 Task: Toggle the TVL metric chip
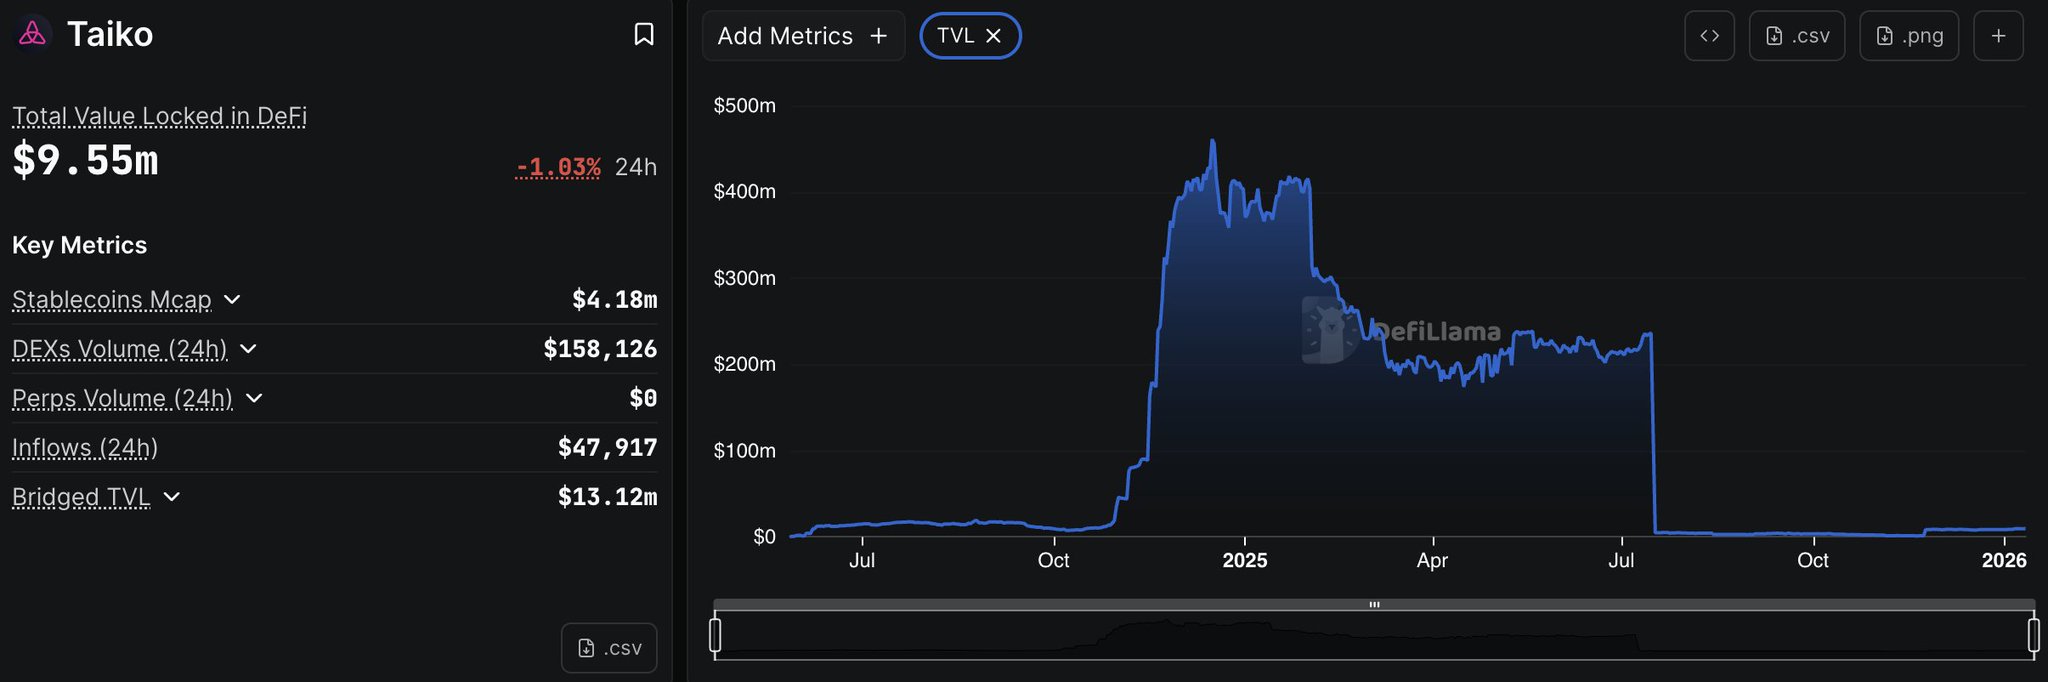pos(955,36)
